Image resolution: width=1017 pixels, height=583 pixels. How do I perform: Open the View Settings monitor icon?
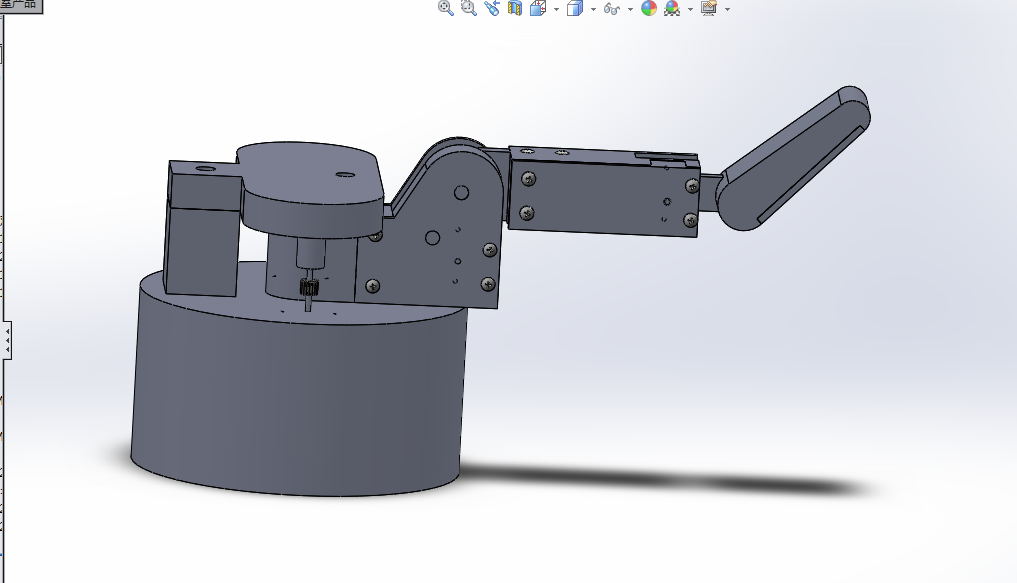point(709,8)
